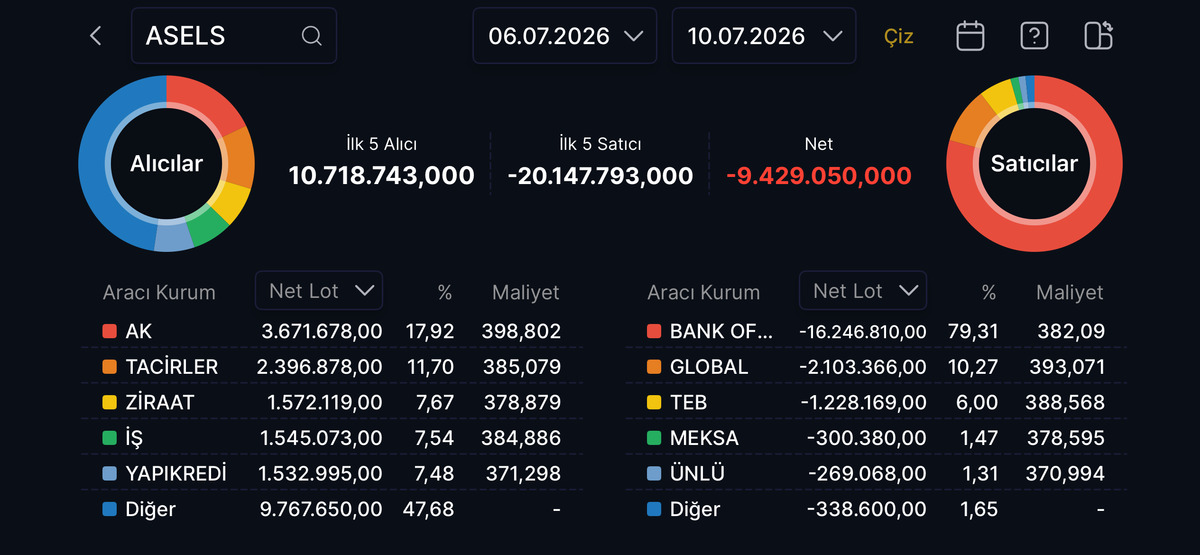Click the yellow TEB color swatch

point(654,403)
